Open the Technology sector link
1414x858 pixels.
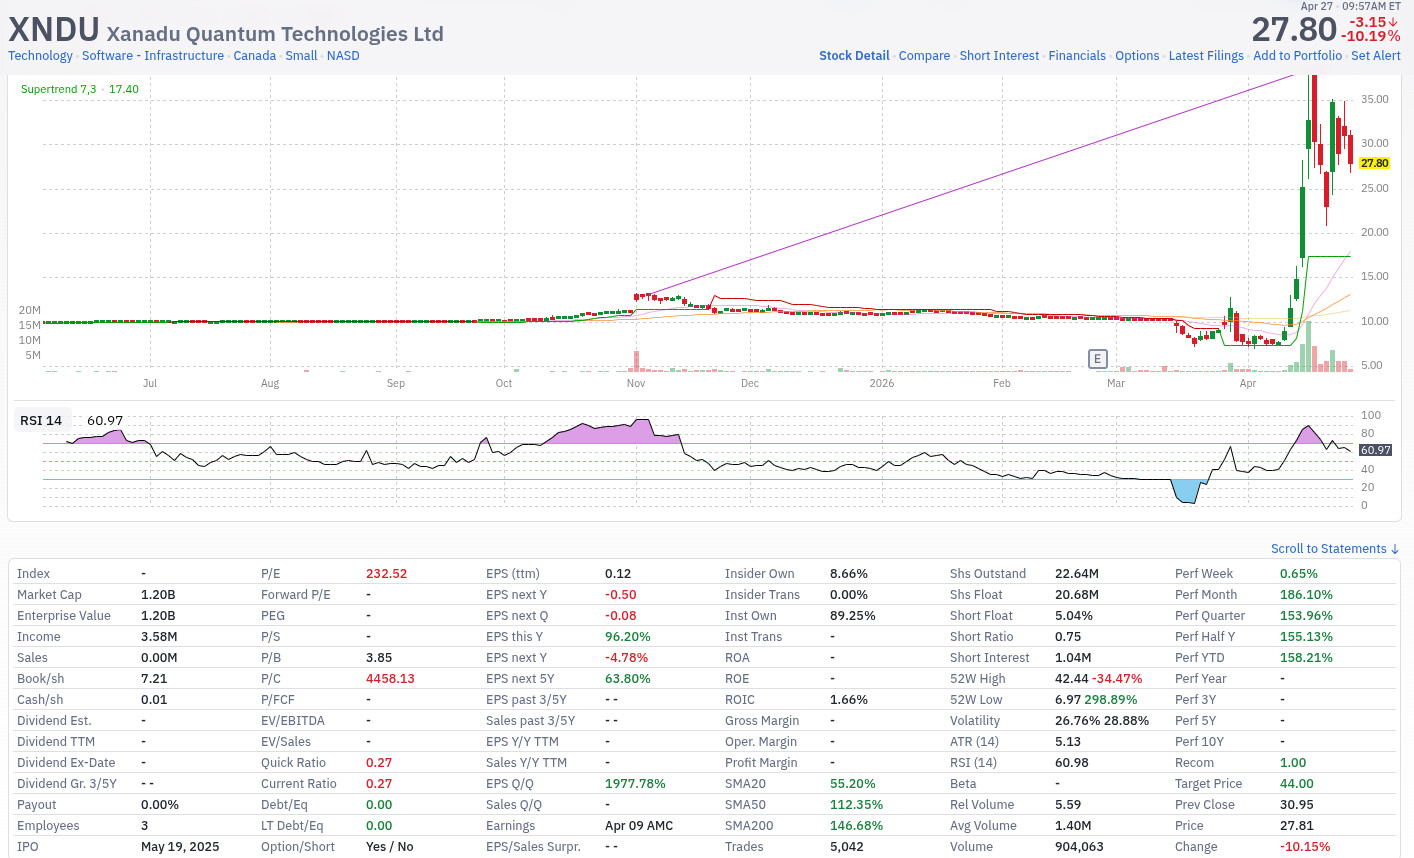click(x=40, y=56)
